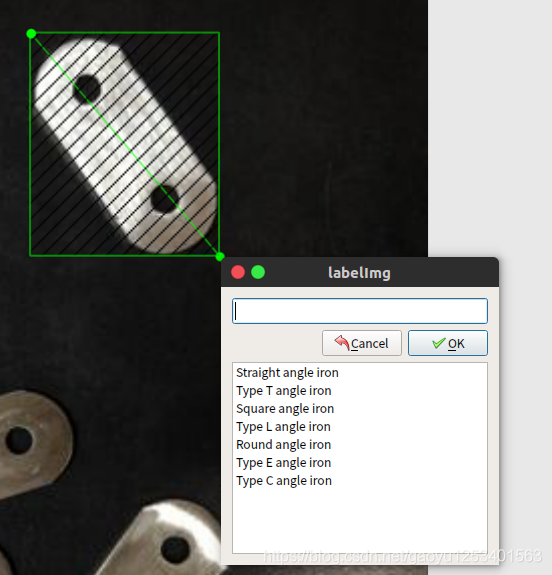Cancel the labelImg label dialog
This screenshot has height=575, width=552.
[362, 343]
